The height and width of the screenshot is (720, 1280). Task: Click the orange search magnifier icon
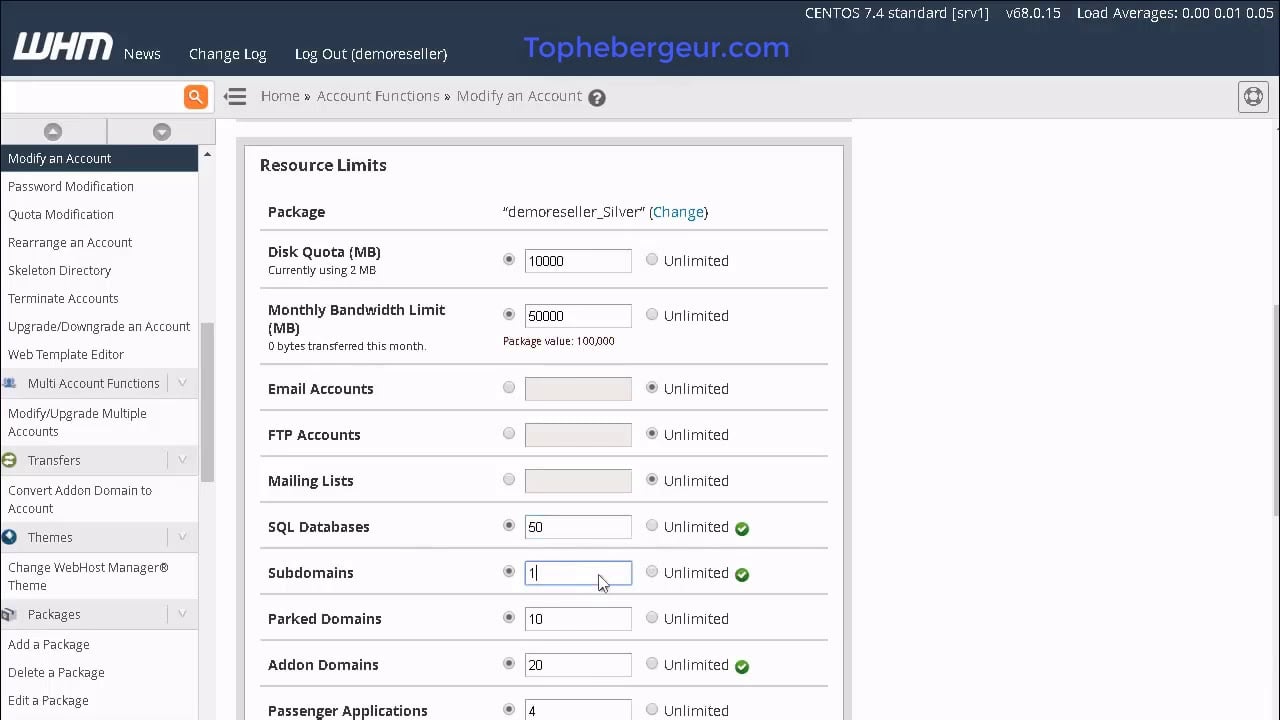coord(195,96)
